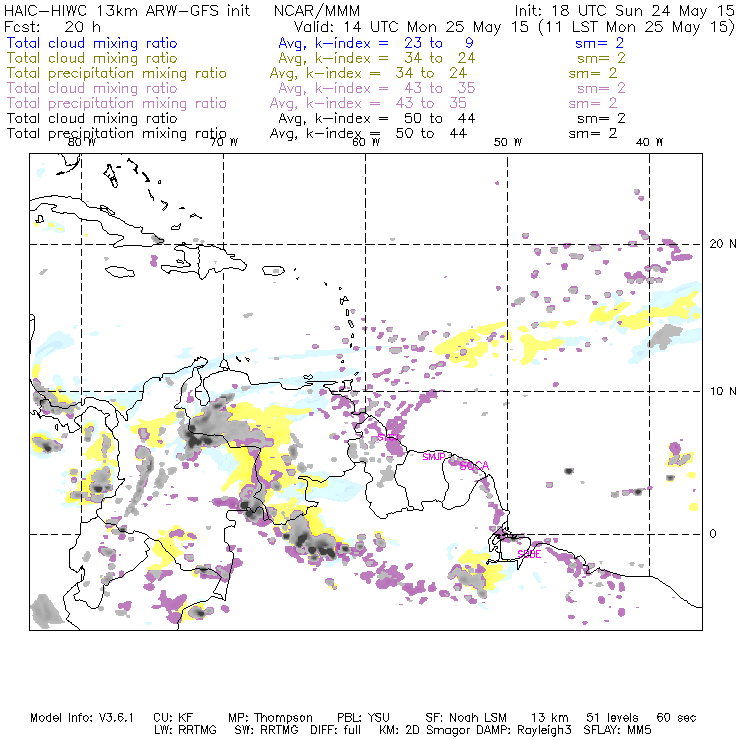Click the 'DIFF: full' model setting

click(336, 730)
